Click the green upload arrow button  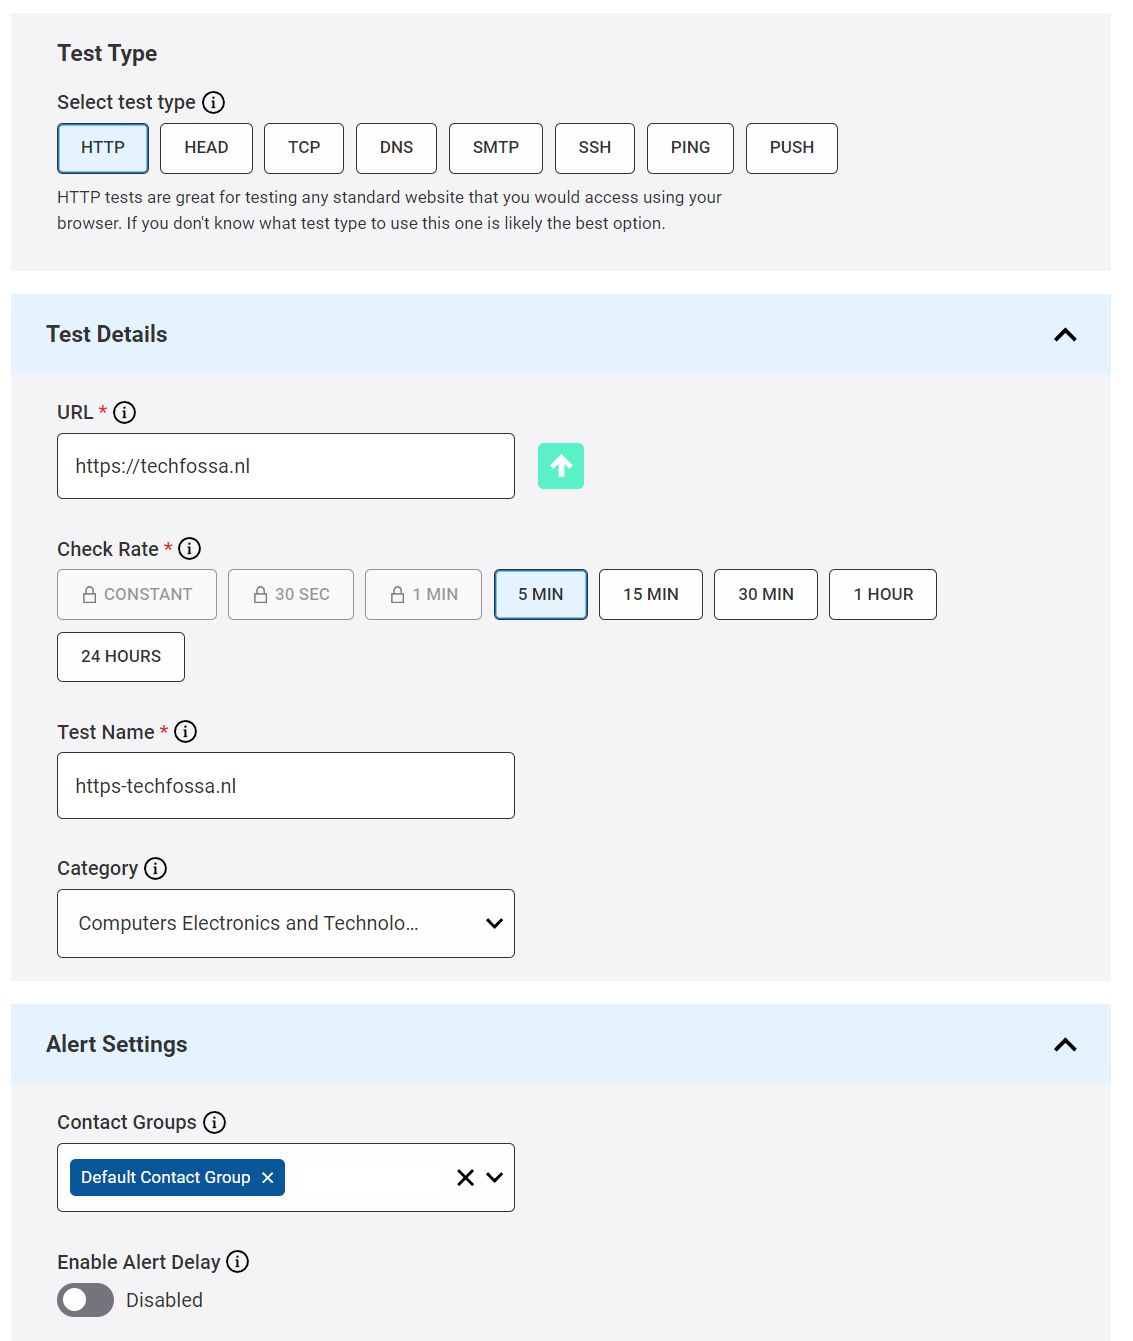point(560,466)
